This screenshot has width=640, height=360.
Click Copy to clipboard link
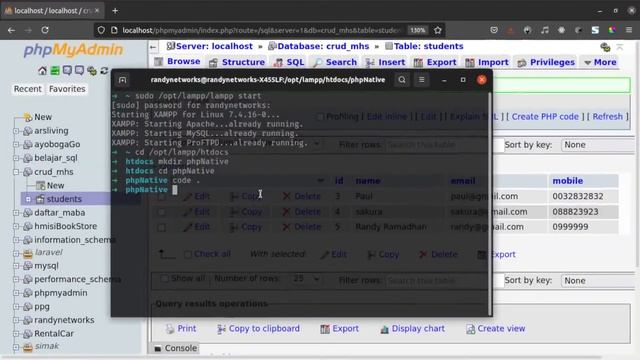[x=264, y=329]
